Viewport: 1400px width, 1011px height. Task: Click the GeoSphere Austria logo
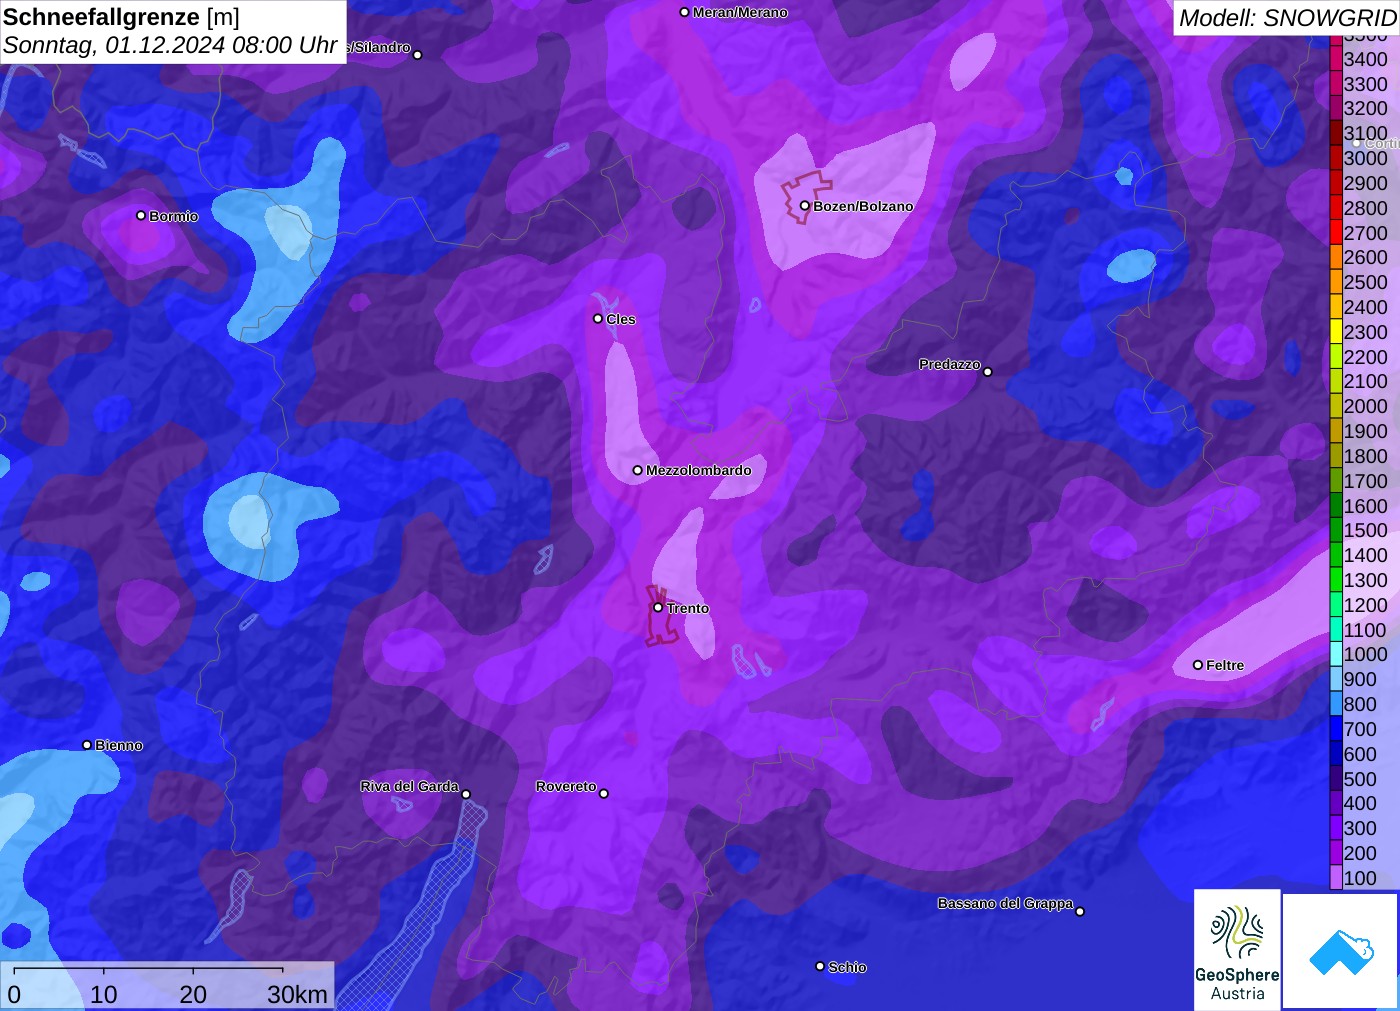point(1237,949)
